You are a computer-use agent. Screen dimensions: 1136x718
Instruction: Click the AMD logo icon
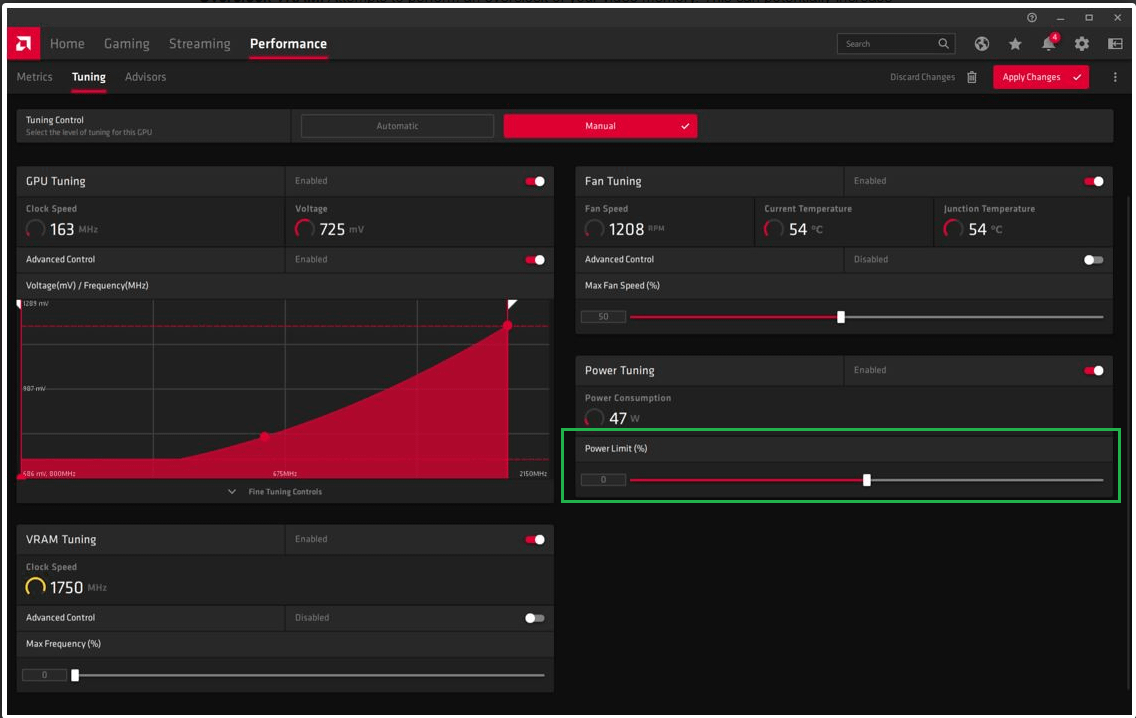23,43
